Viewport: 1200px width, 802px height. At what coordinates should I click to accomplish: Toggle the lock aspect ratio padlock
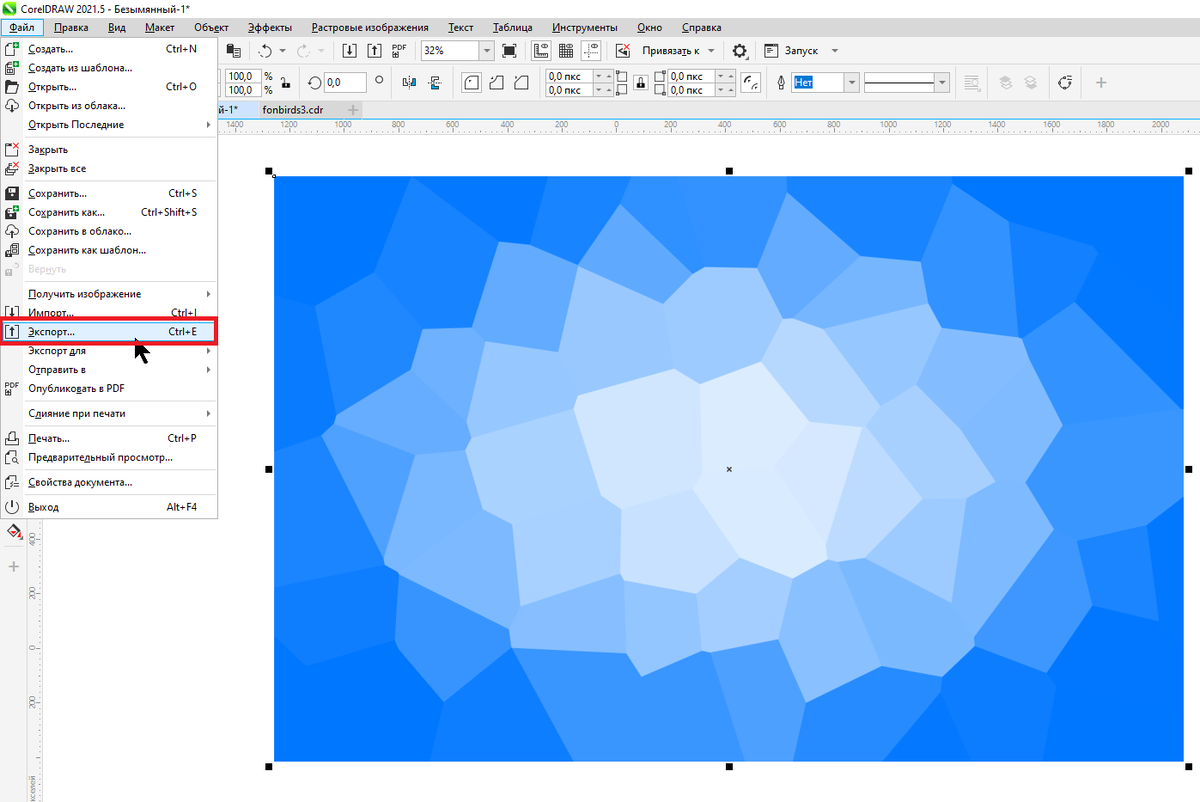640,83
